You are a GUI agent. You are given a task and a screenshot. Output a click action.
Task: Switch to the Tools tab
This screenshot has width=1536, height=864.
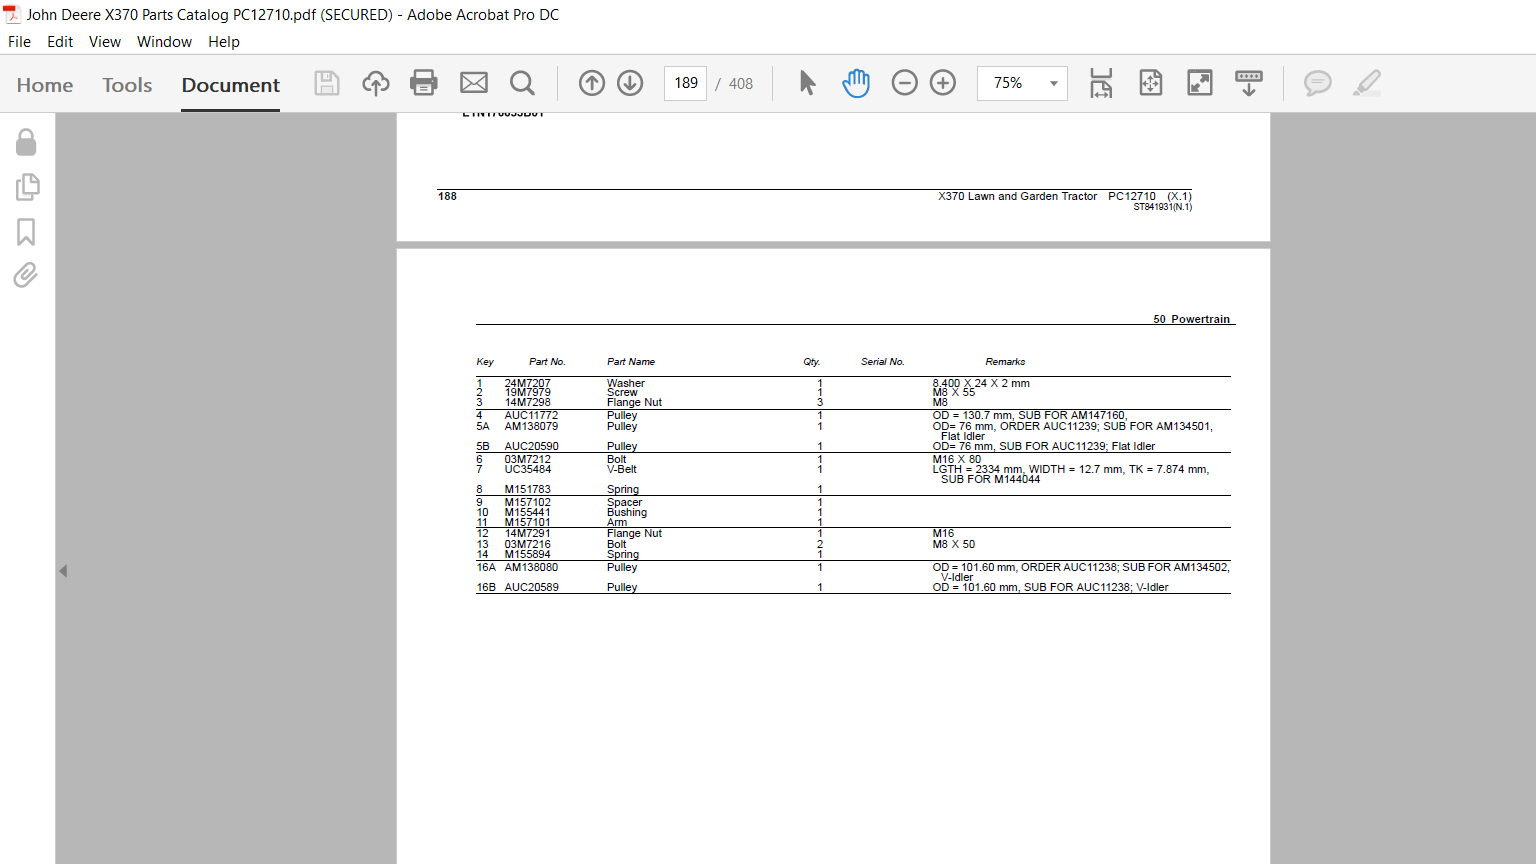(127, 85)
